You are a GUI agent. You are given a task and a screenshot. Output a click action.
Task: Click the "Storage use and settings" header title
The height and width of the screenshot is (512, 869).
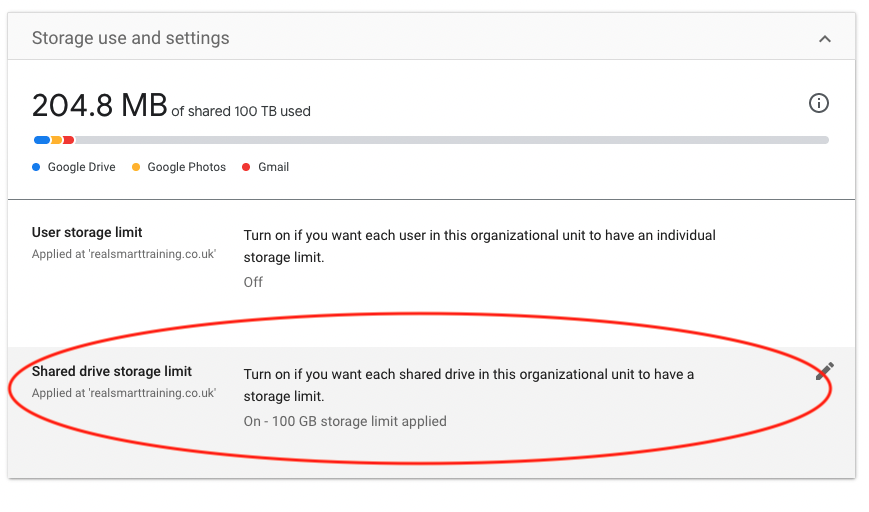coord(130,38)
